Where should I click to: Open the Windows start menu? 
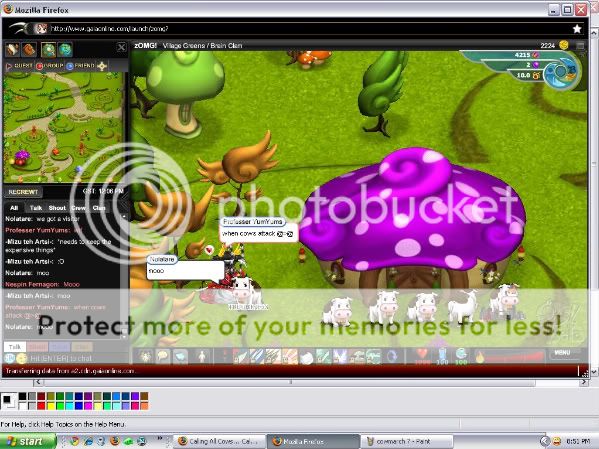pyautogui.click(x=27, y=441)
